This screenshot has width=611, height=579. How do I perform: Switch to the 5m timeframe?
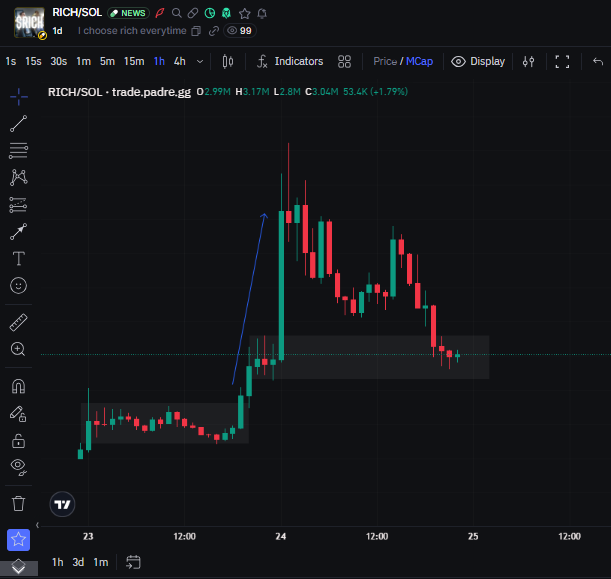pos(107,62)
